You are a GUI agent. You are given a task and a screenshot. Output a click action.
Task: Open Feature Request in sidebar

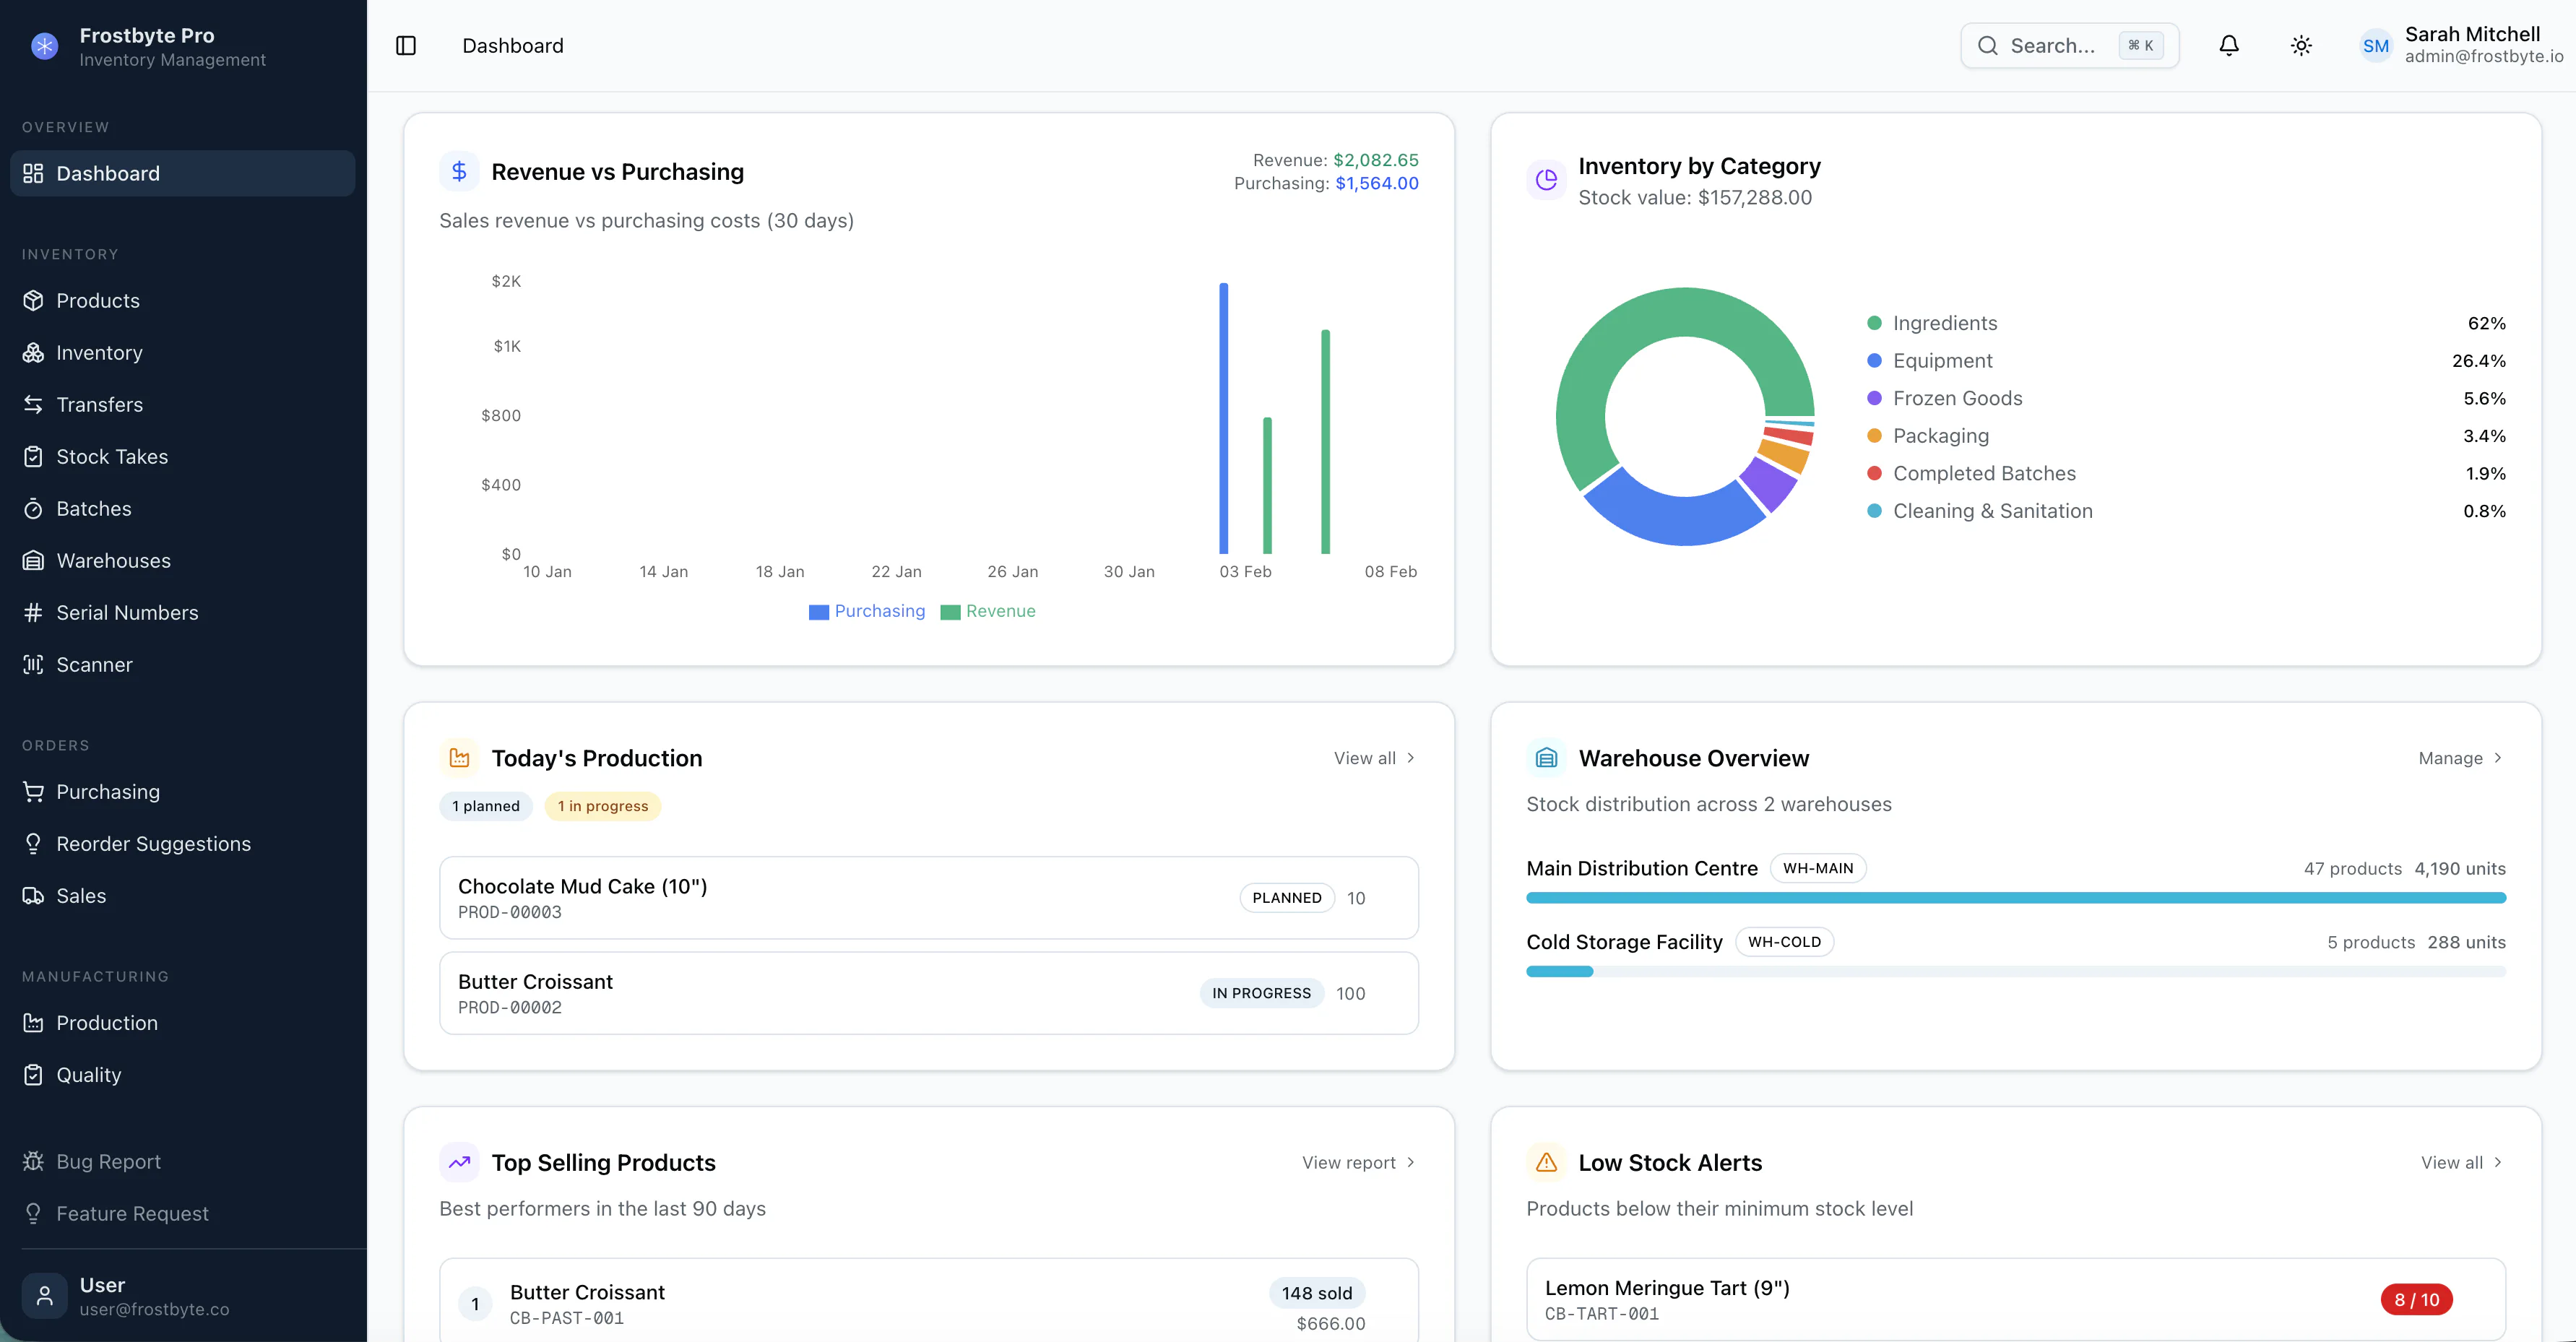click(182, 1214)
